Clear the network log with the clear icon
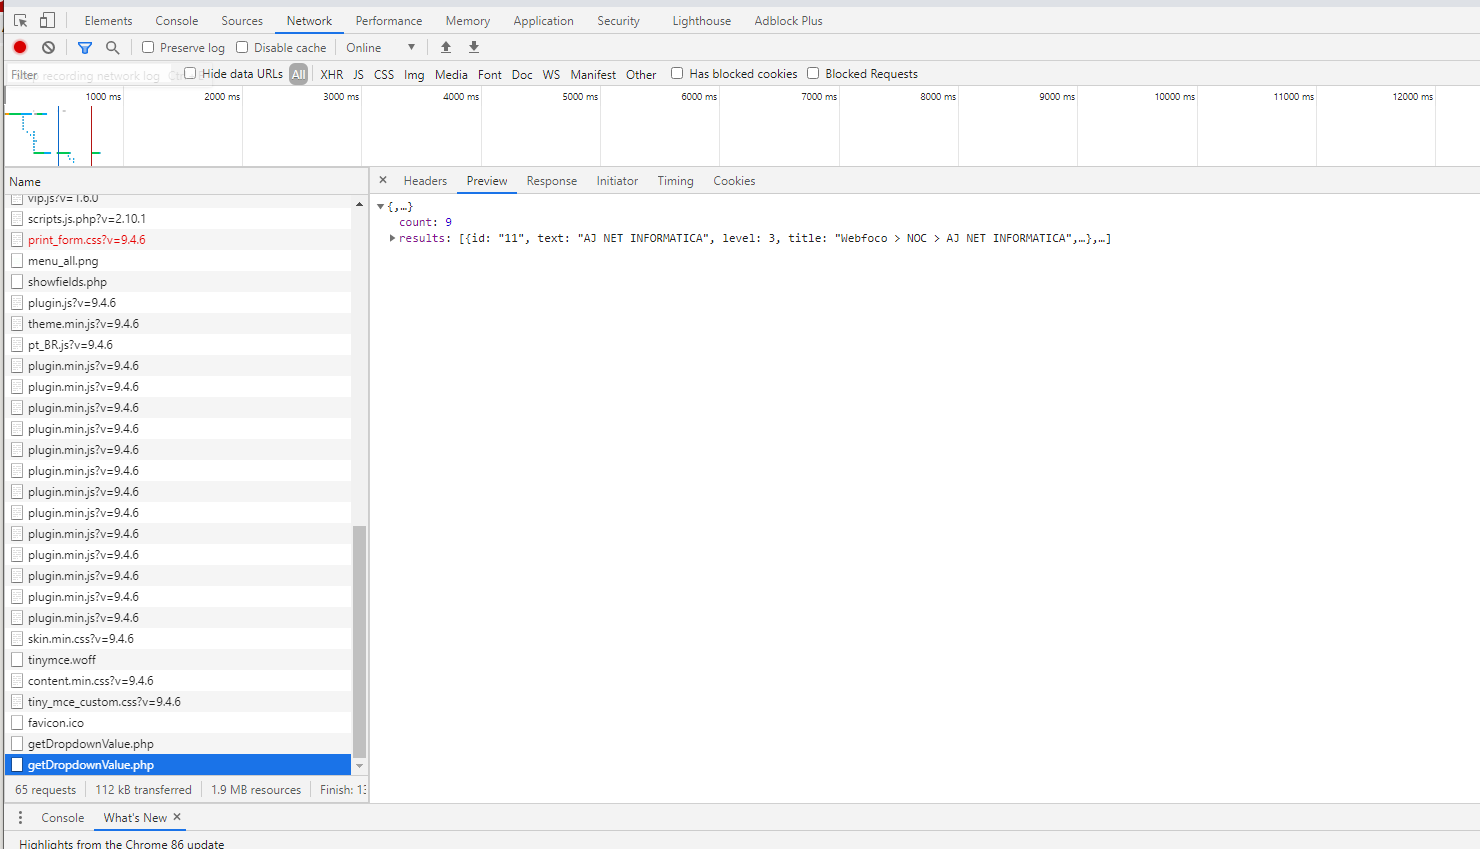Image resolution: width=1480 pixels, height=849 pixels. point(47,47)
